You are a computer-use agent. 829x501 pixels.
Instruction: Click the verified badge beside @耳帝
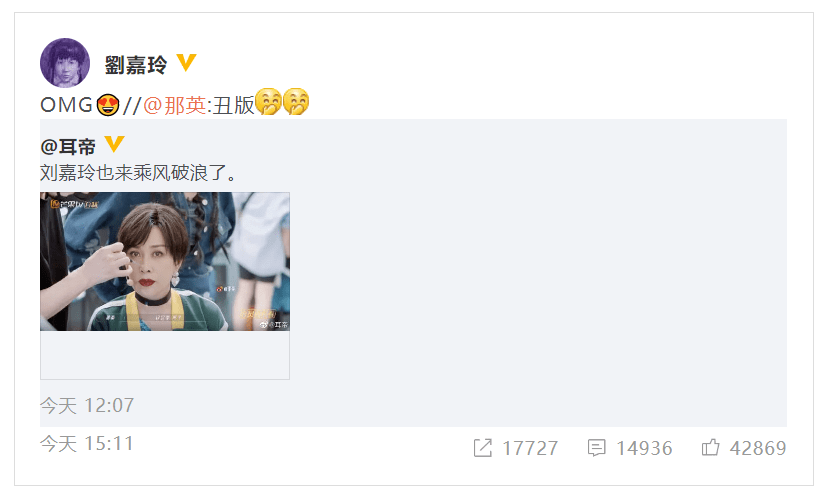[114, 144]
